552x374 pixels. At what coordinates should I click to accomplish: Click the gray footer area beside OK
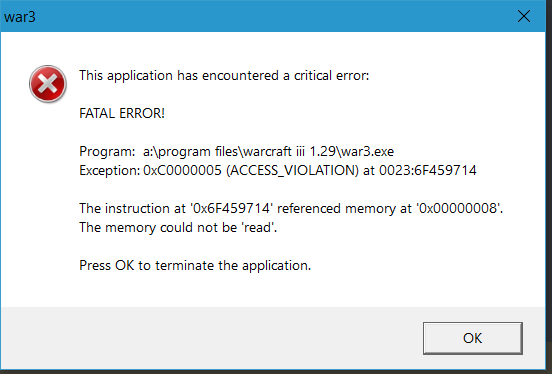click(x=211, y=338)
